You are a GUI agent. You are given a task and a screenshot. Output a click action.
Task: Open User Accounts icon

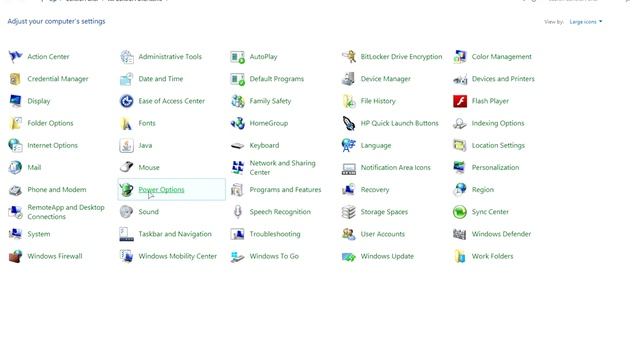tap(349, 233)
